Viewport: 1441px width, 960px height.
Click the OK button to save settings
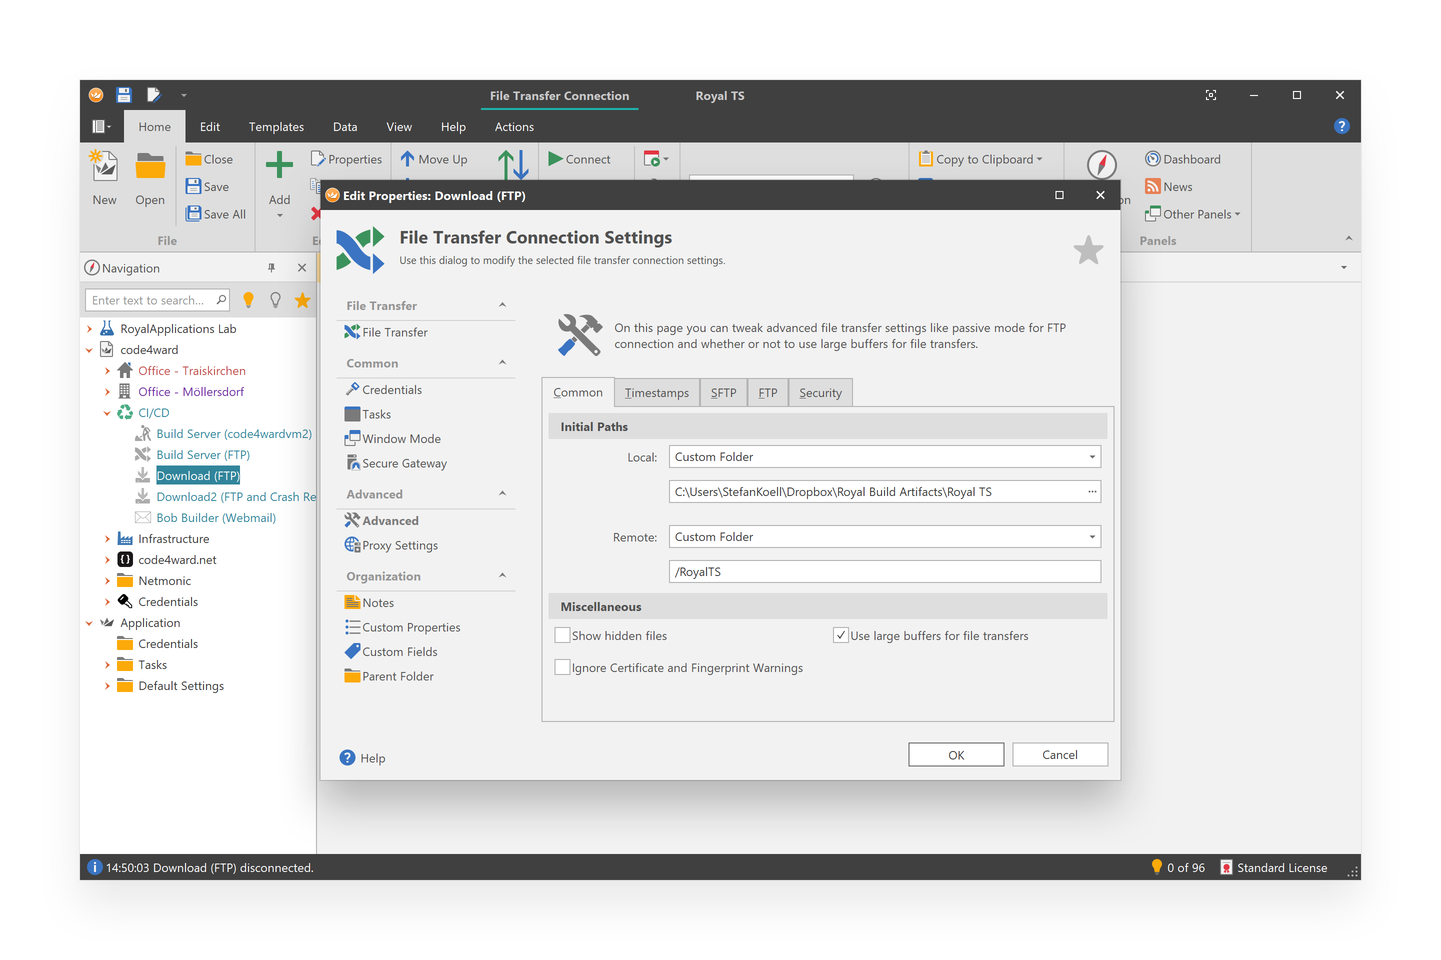[955, 754]
